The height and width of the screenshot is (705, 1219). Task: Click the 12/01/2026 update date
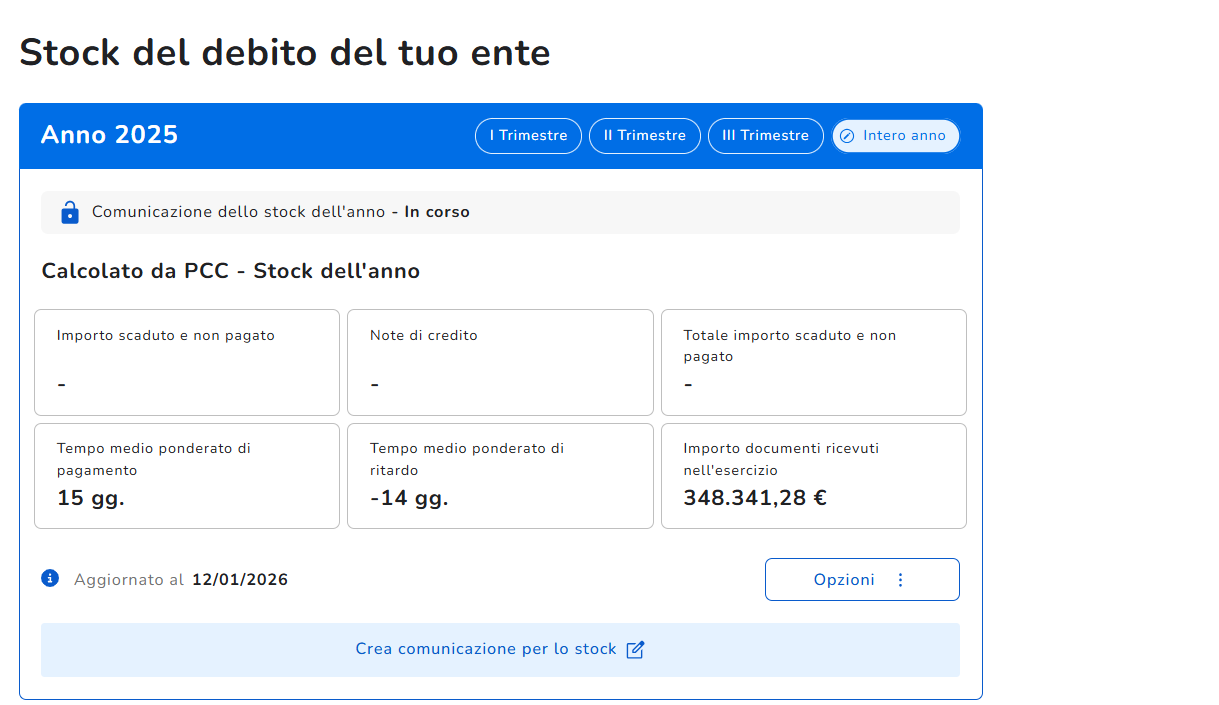[x=240, y=580]
